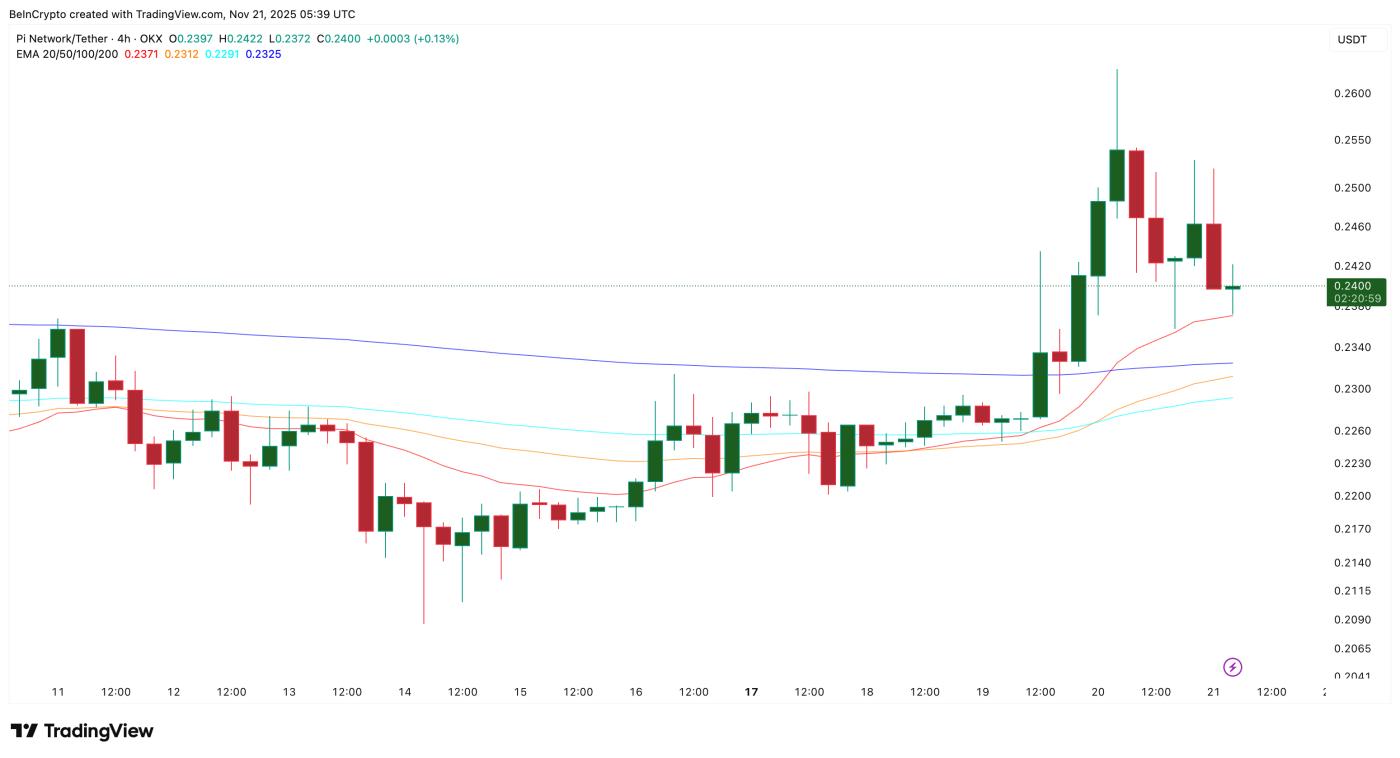Select date 14 on the time axis

404,692
